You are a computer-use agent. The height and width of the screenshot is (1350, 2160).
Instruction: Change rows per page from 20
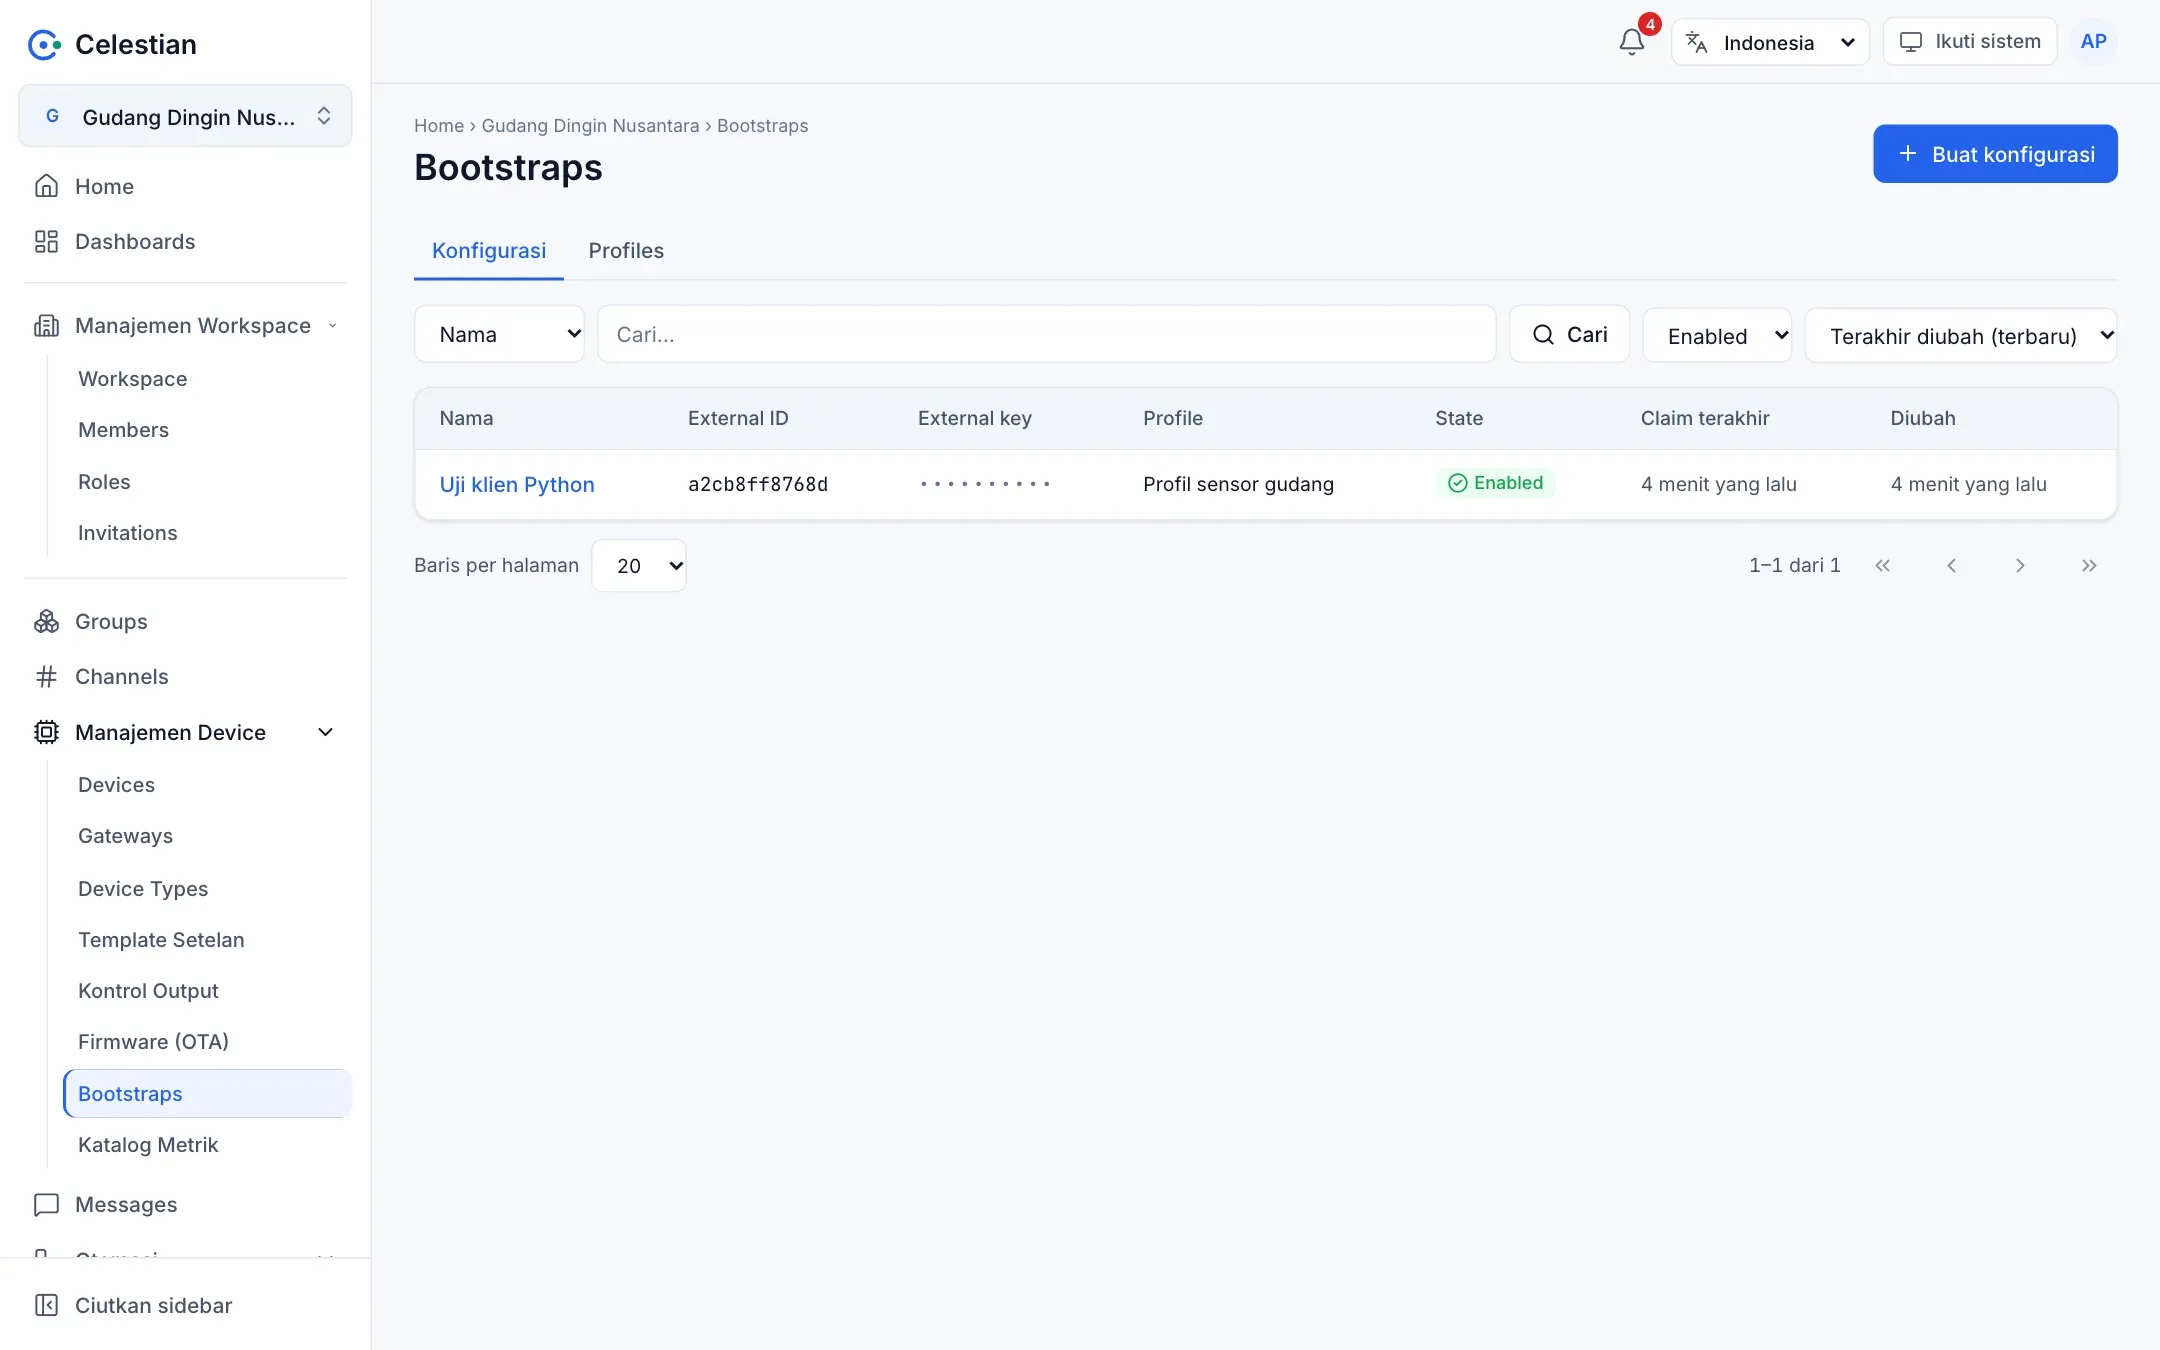tap(639, 565)
